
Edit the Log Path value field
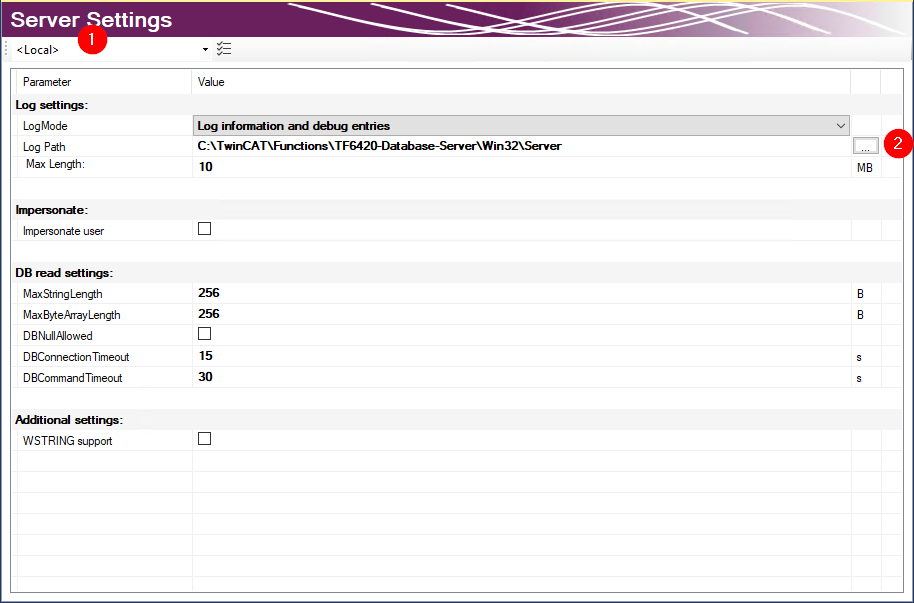[521, 146]
